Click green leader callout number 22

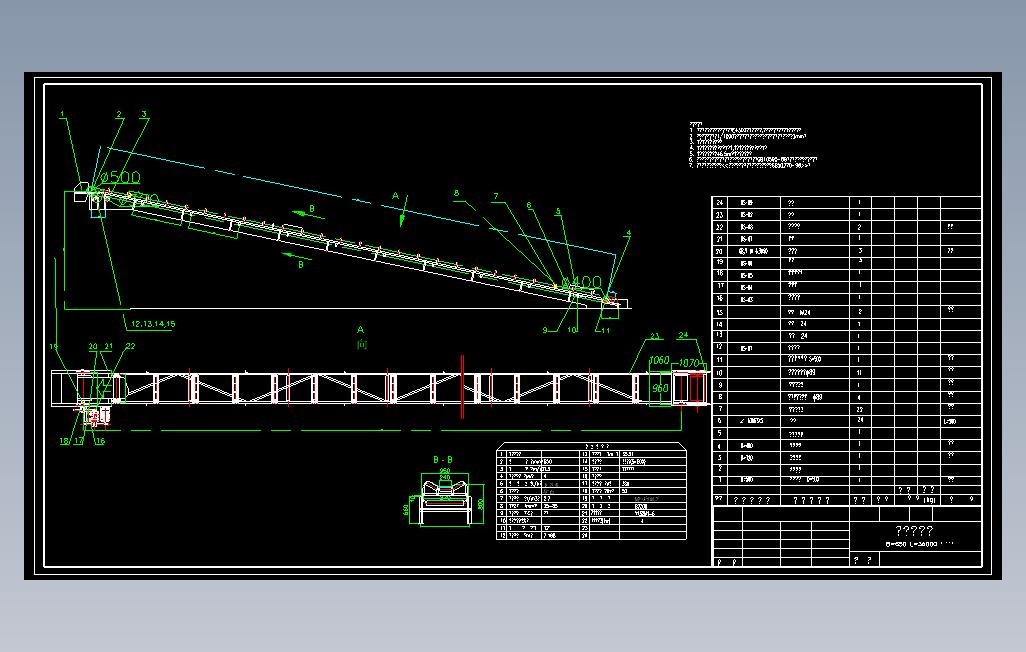130,346
